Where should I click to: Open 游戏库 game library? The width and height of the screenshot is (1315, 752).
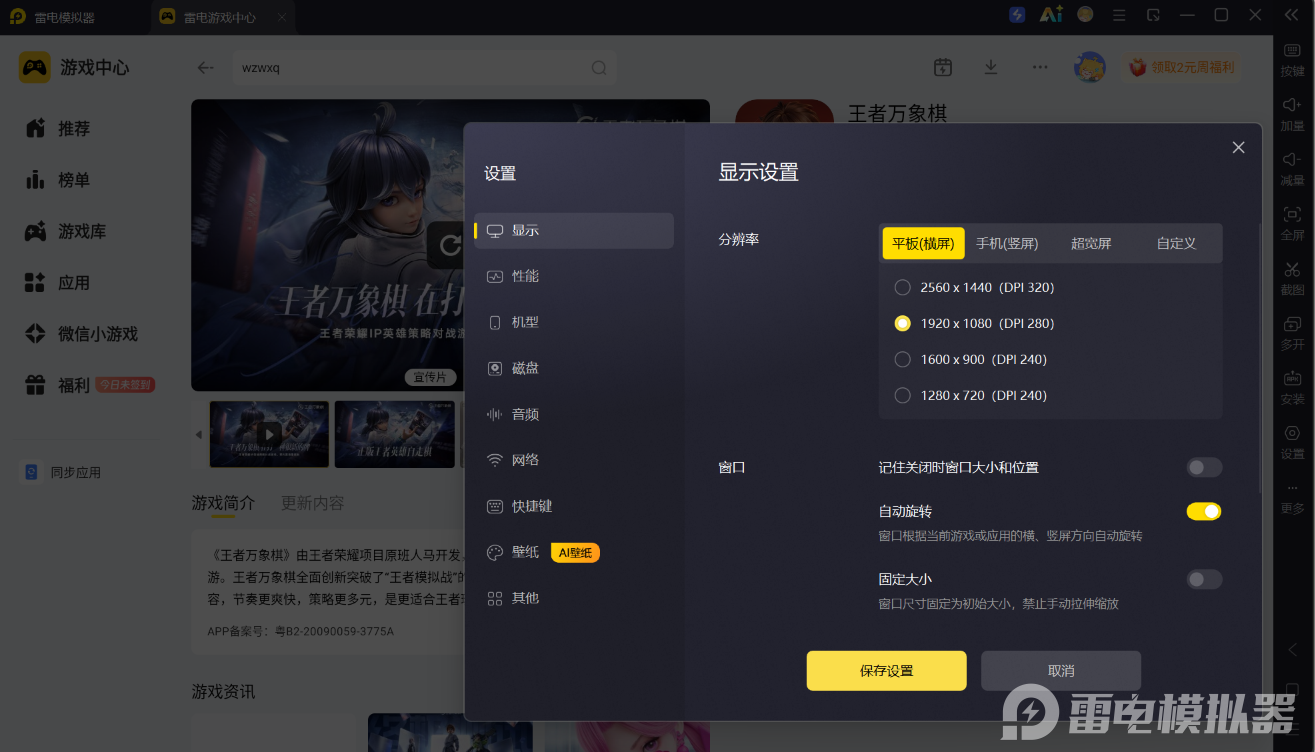click(66, 231)
